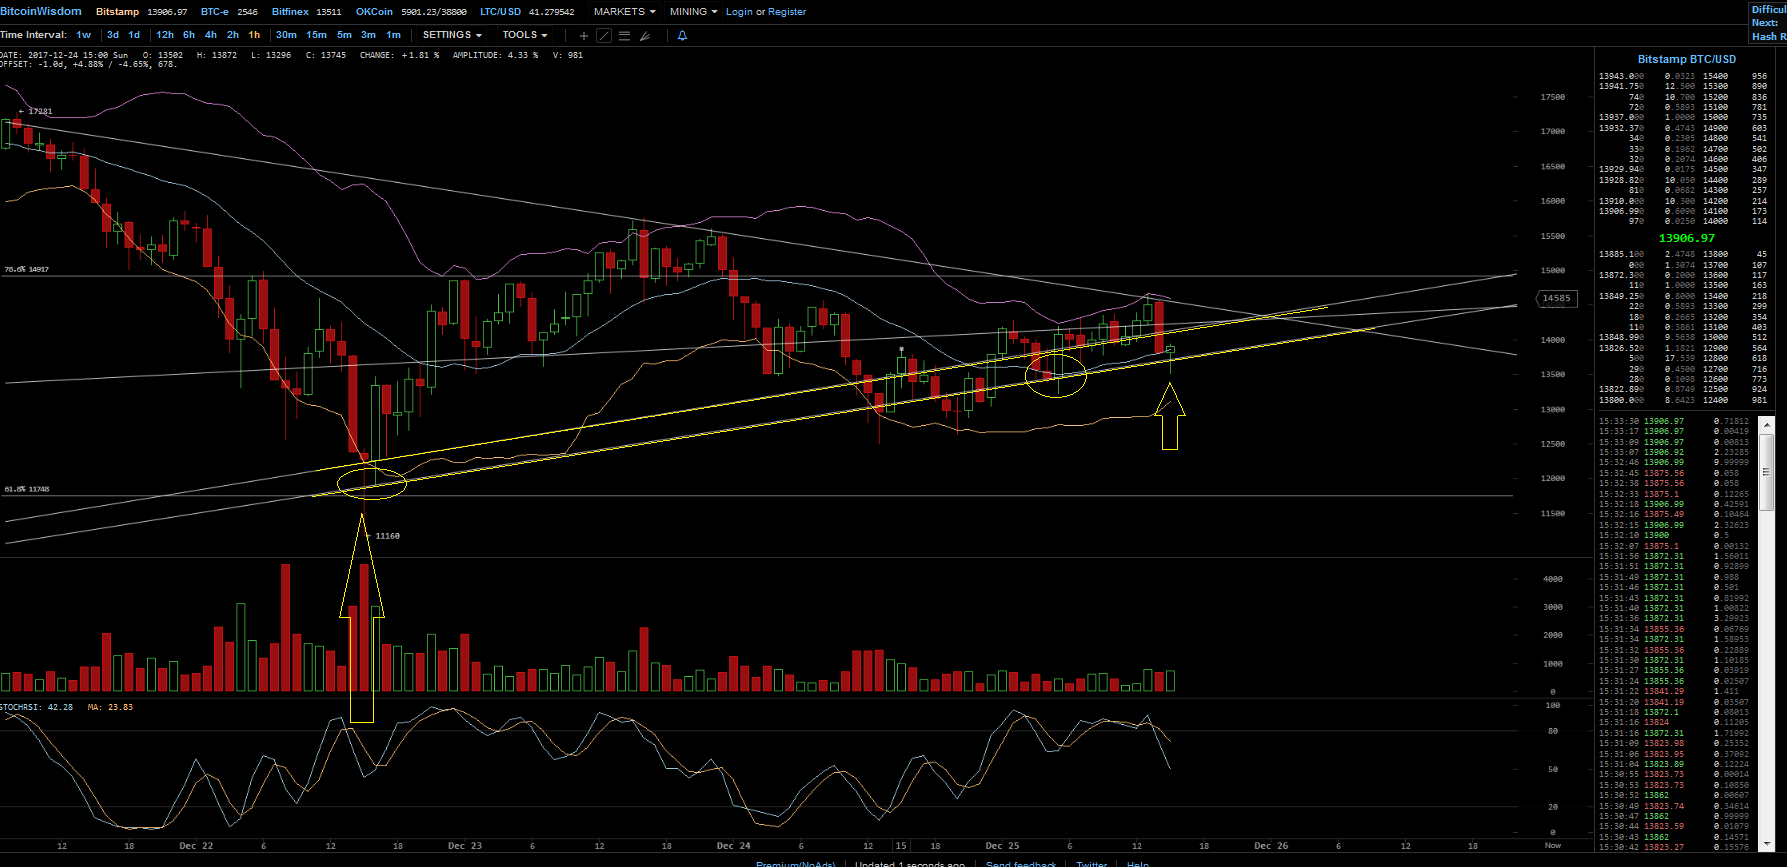The width and height of the screenshot is (1787, 867).
Task: Open the Premium(NoAds) link
Action: [x=795, y=864]
